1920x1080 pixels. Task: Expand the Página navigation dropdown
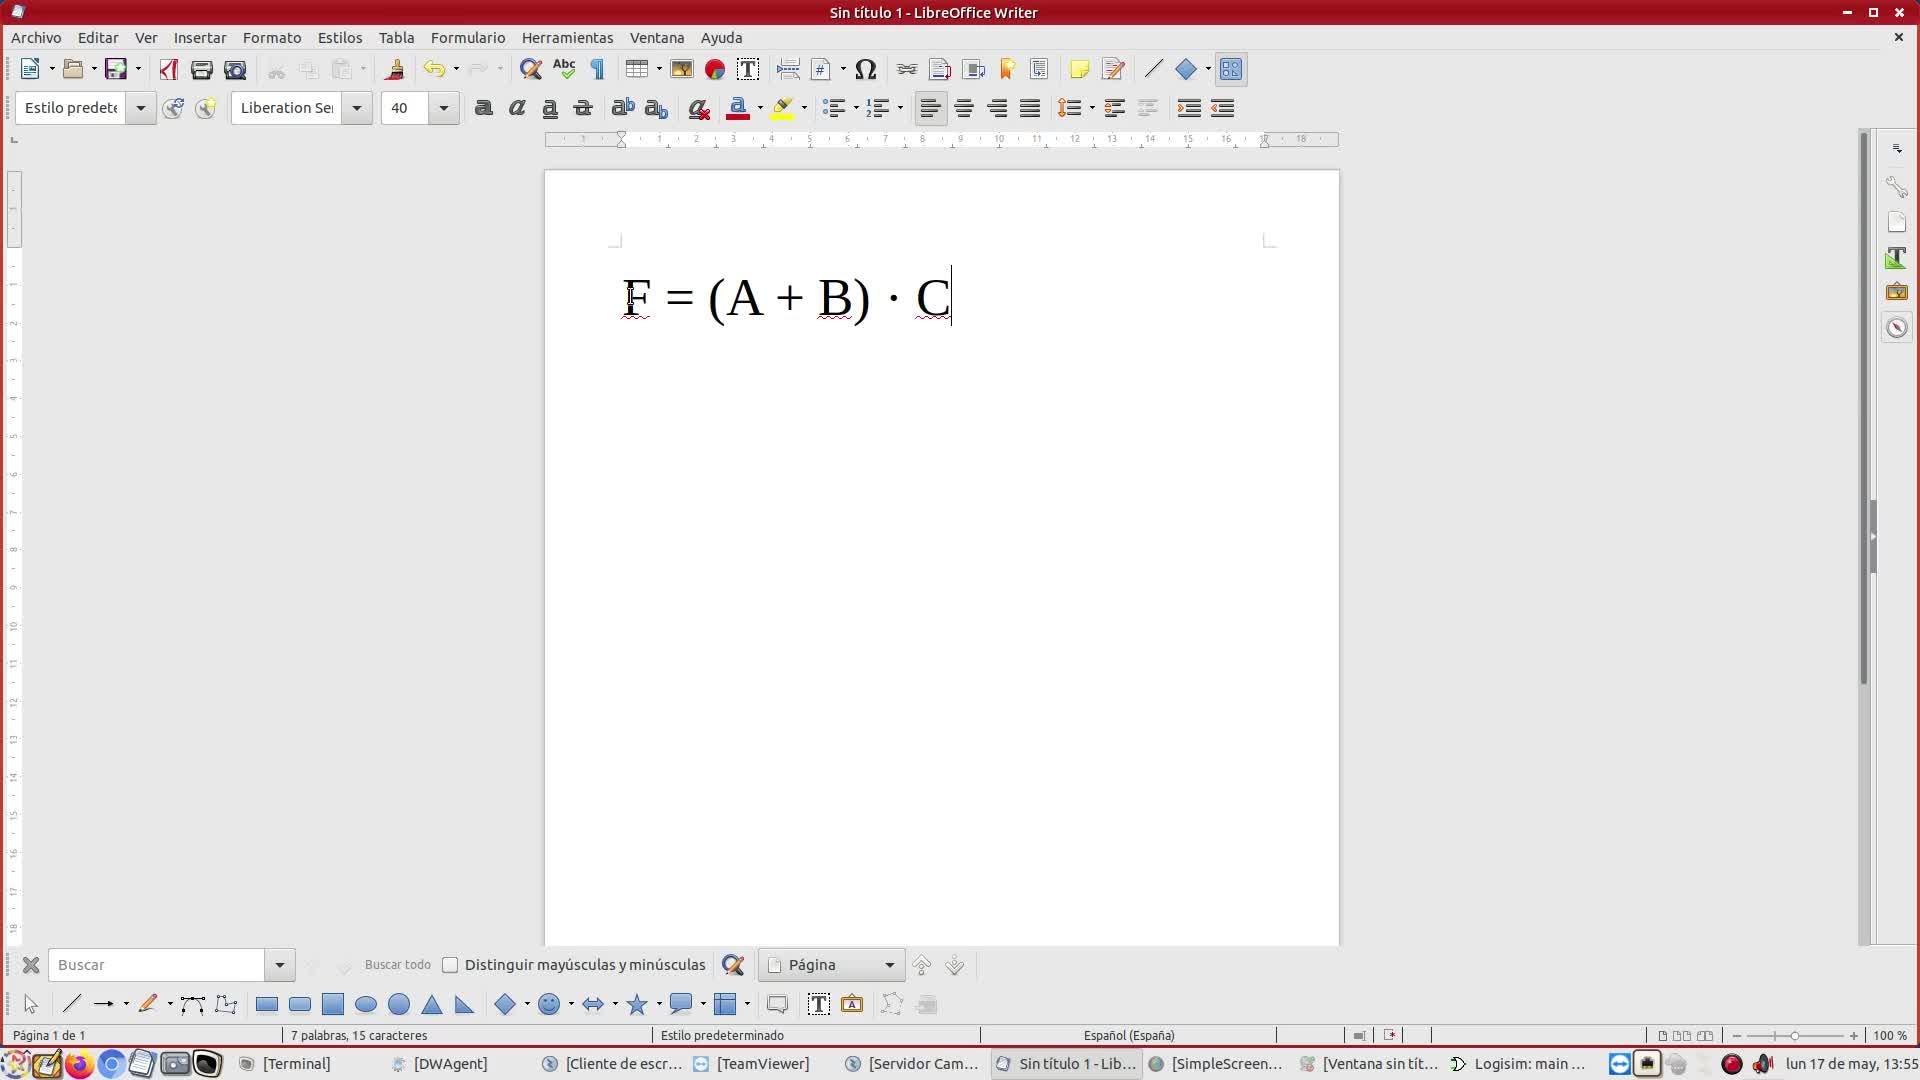coord(889,965)
